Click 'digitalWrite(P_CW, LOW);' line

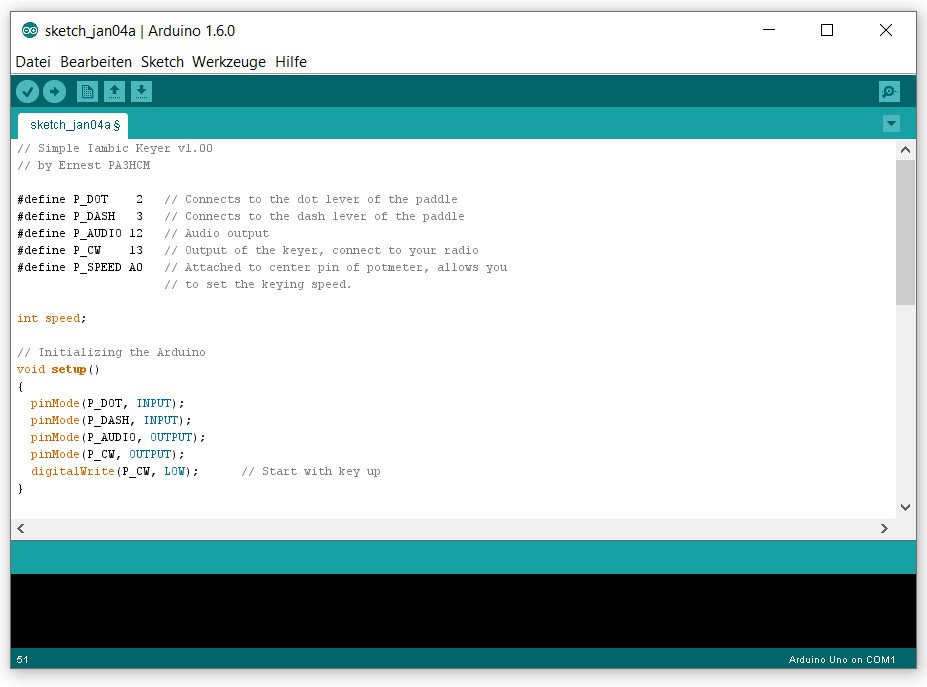click(x=115, y=472)
